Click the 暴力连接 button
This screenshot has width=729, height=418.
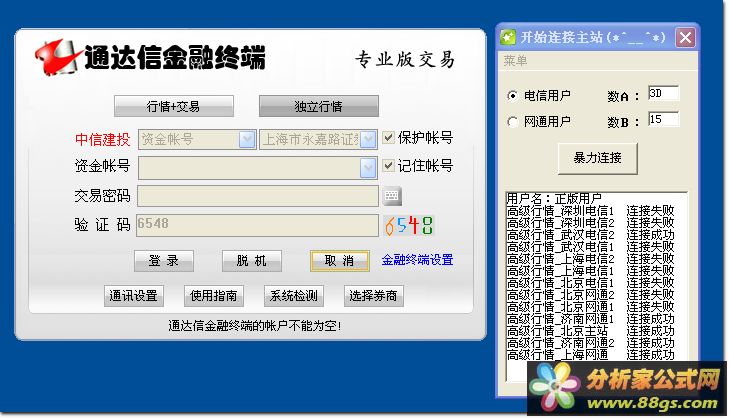(597, 159)
